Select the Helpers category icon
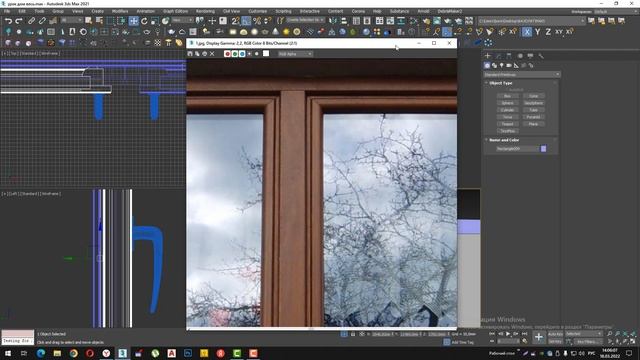640x360 pixels. pos(516,65)
